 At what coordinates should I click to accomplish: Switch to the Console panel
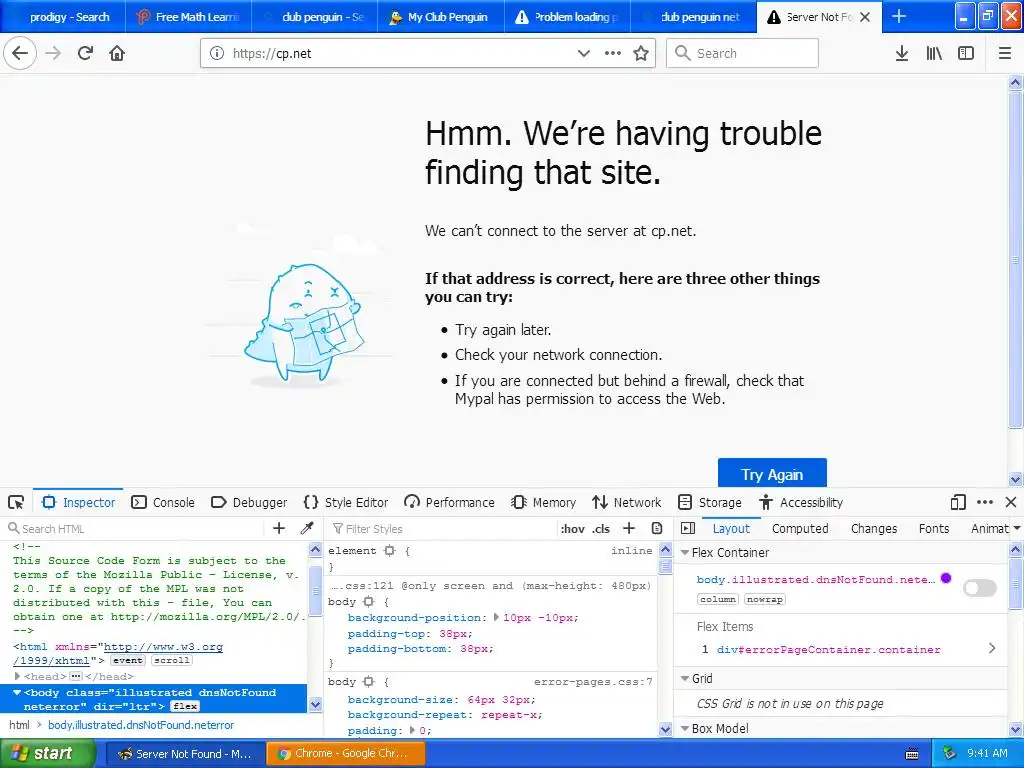coord(163,502)
